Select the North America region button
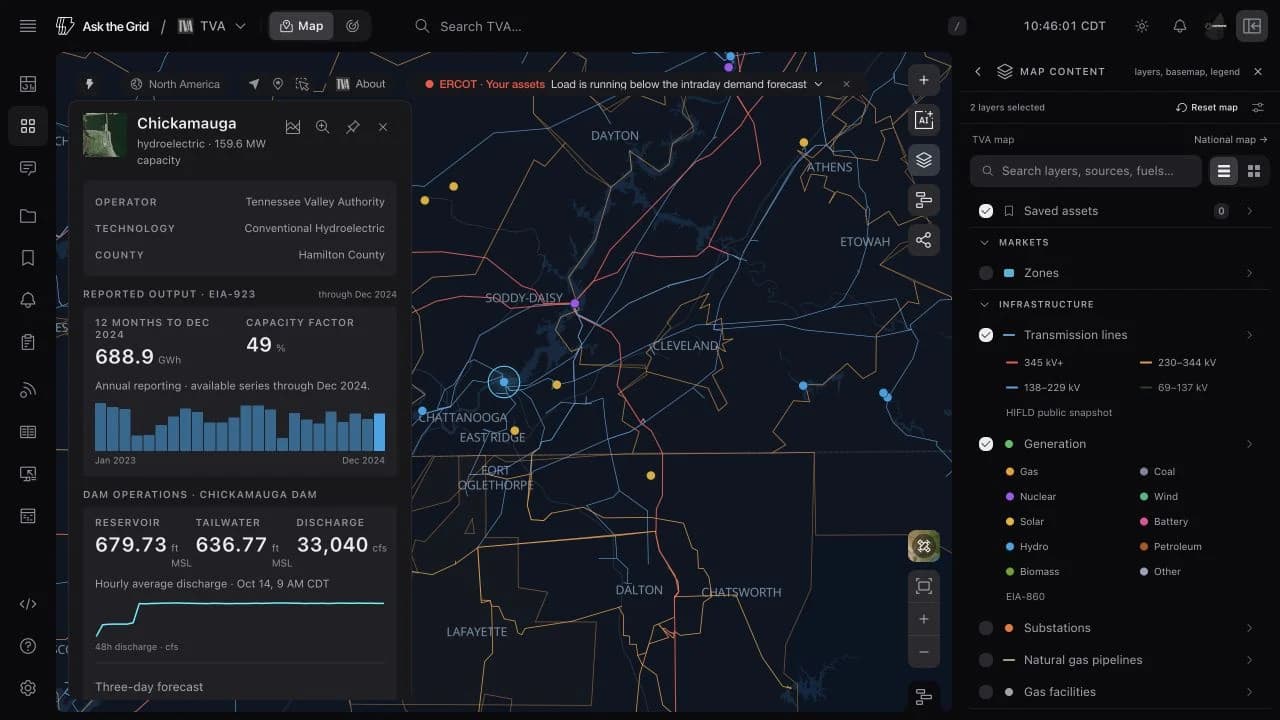 (176, 84)
